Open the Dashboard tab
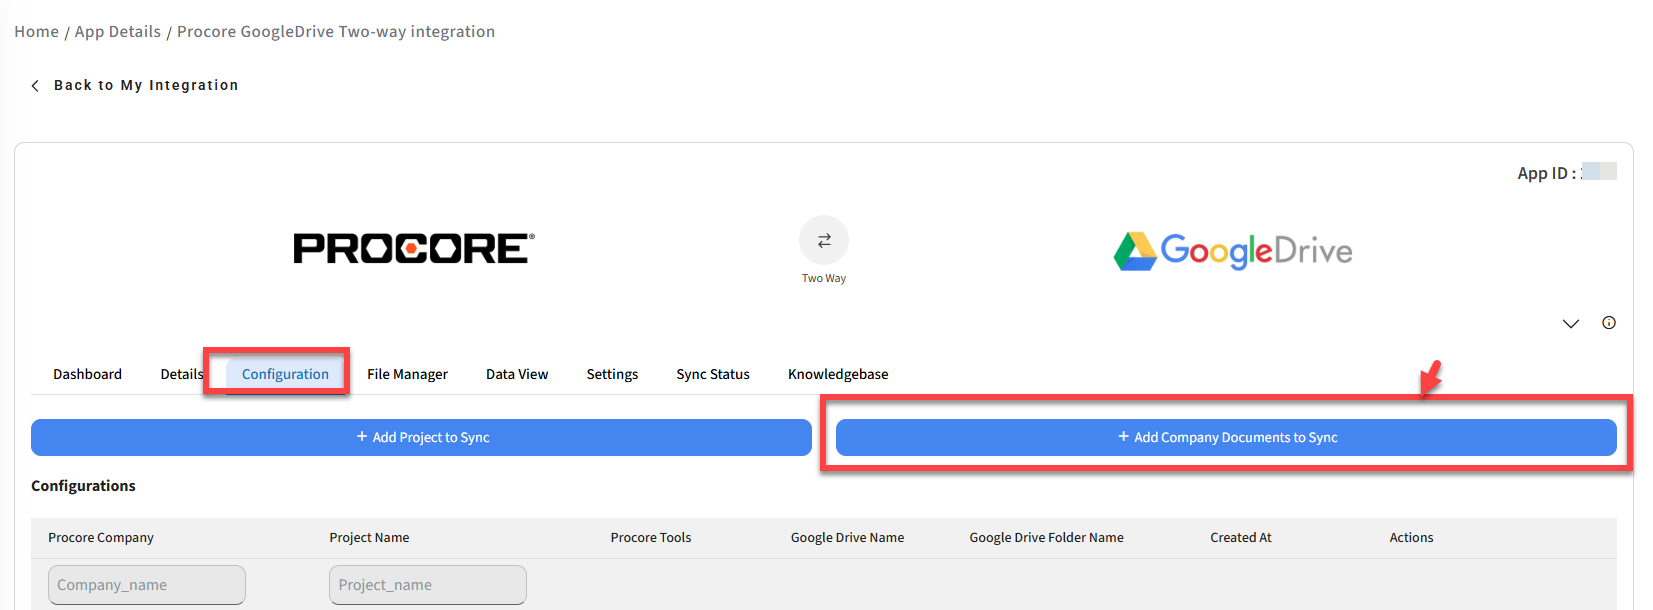This screenshot has height=610, width=1653. tap(87, 374)
